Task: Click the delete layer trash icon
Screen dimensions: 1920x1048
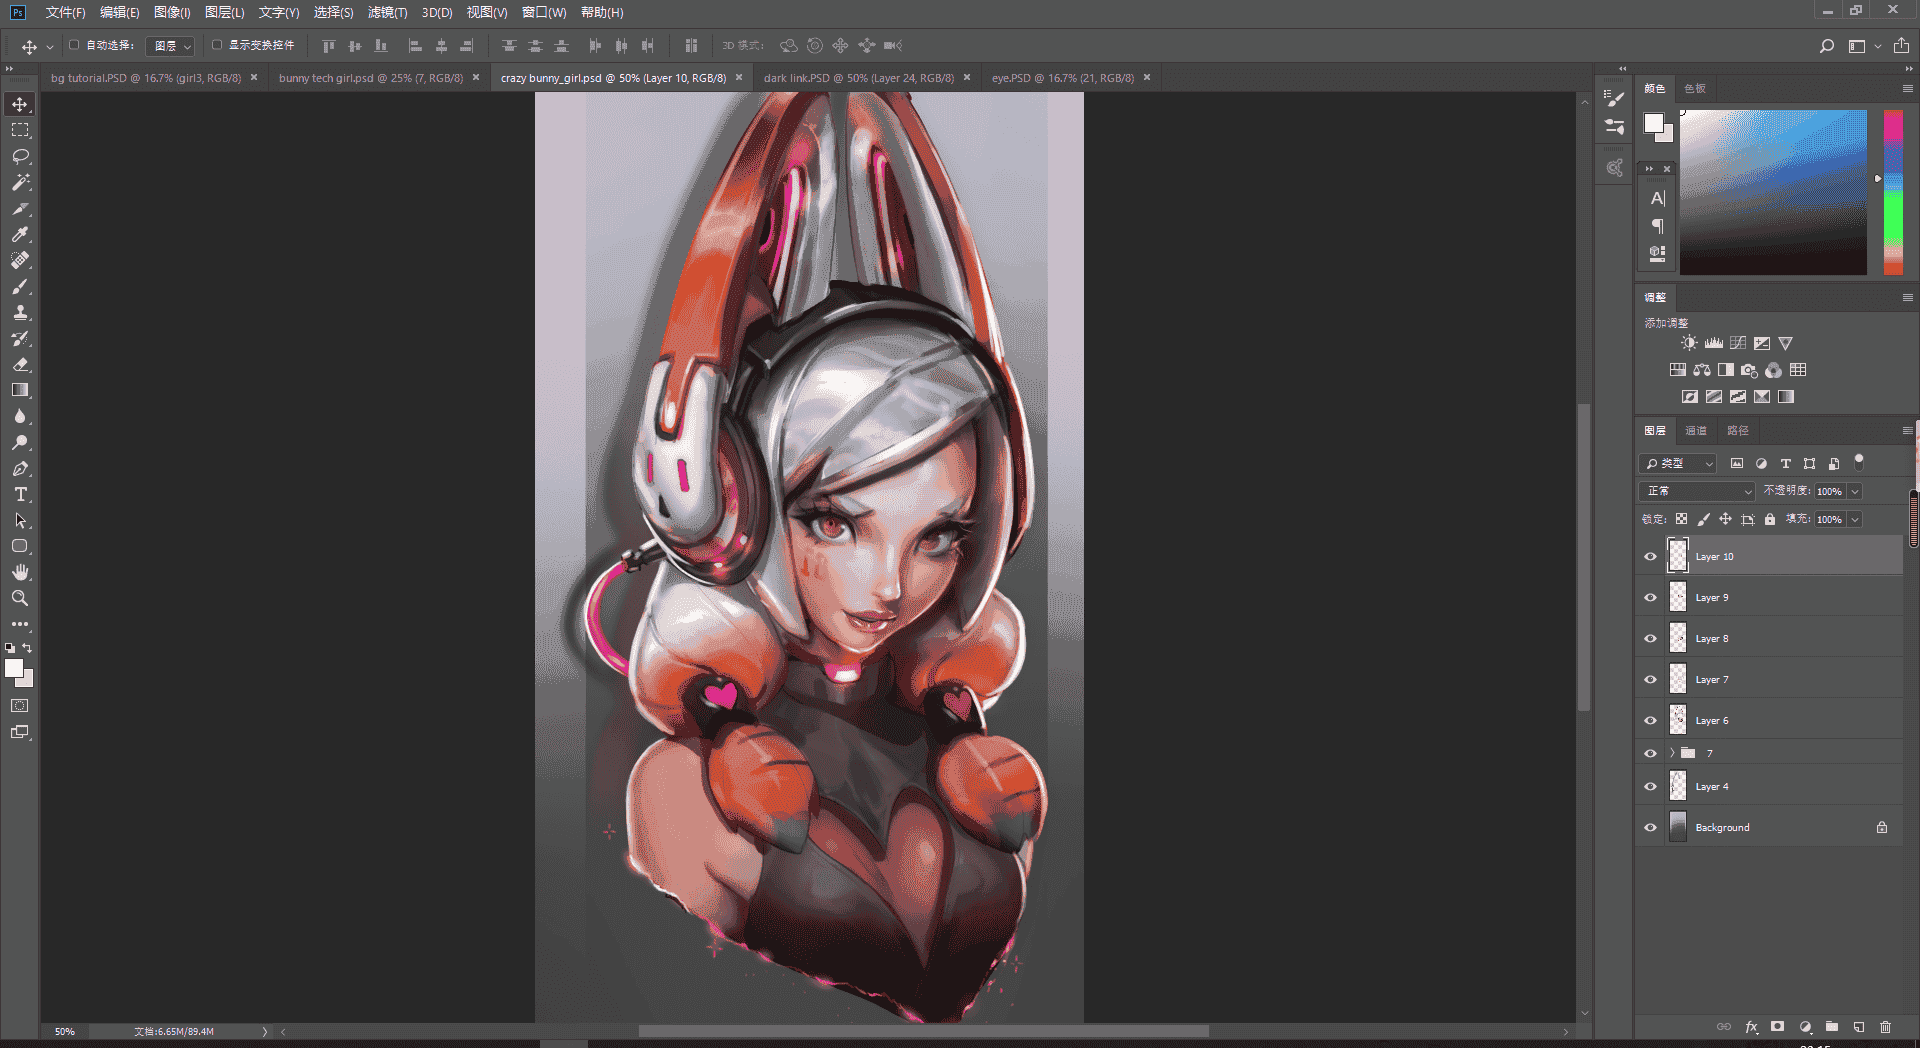Action: click(1885, 1027)
